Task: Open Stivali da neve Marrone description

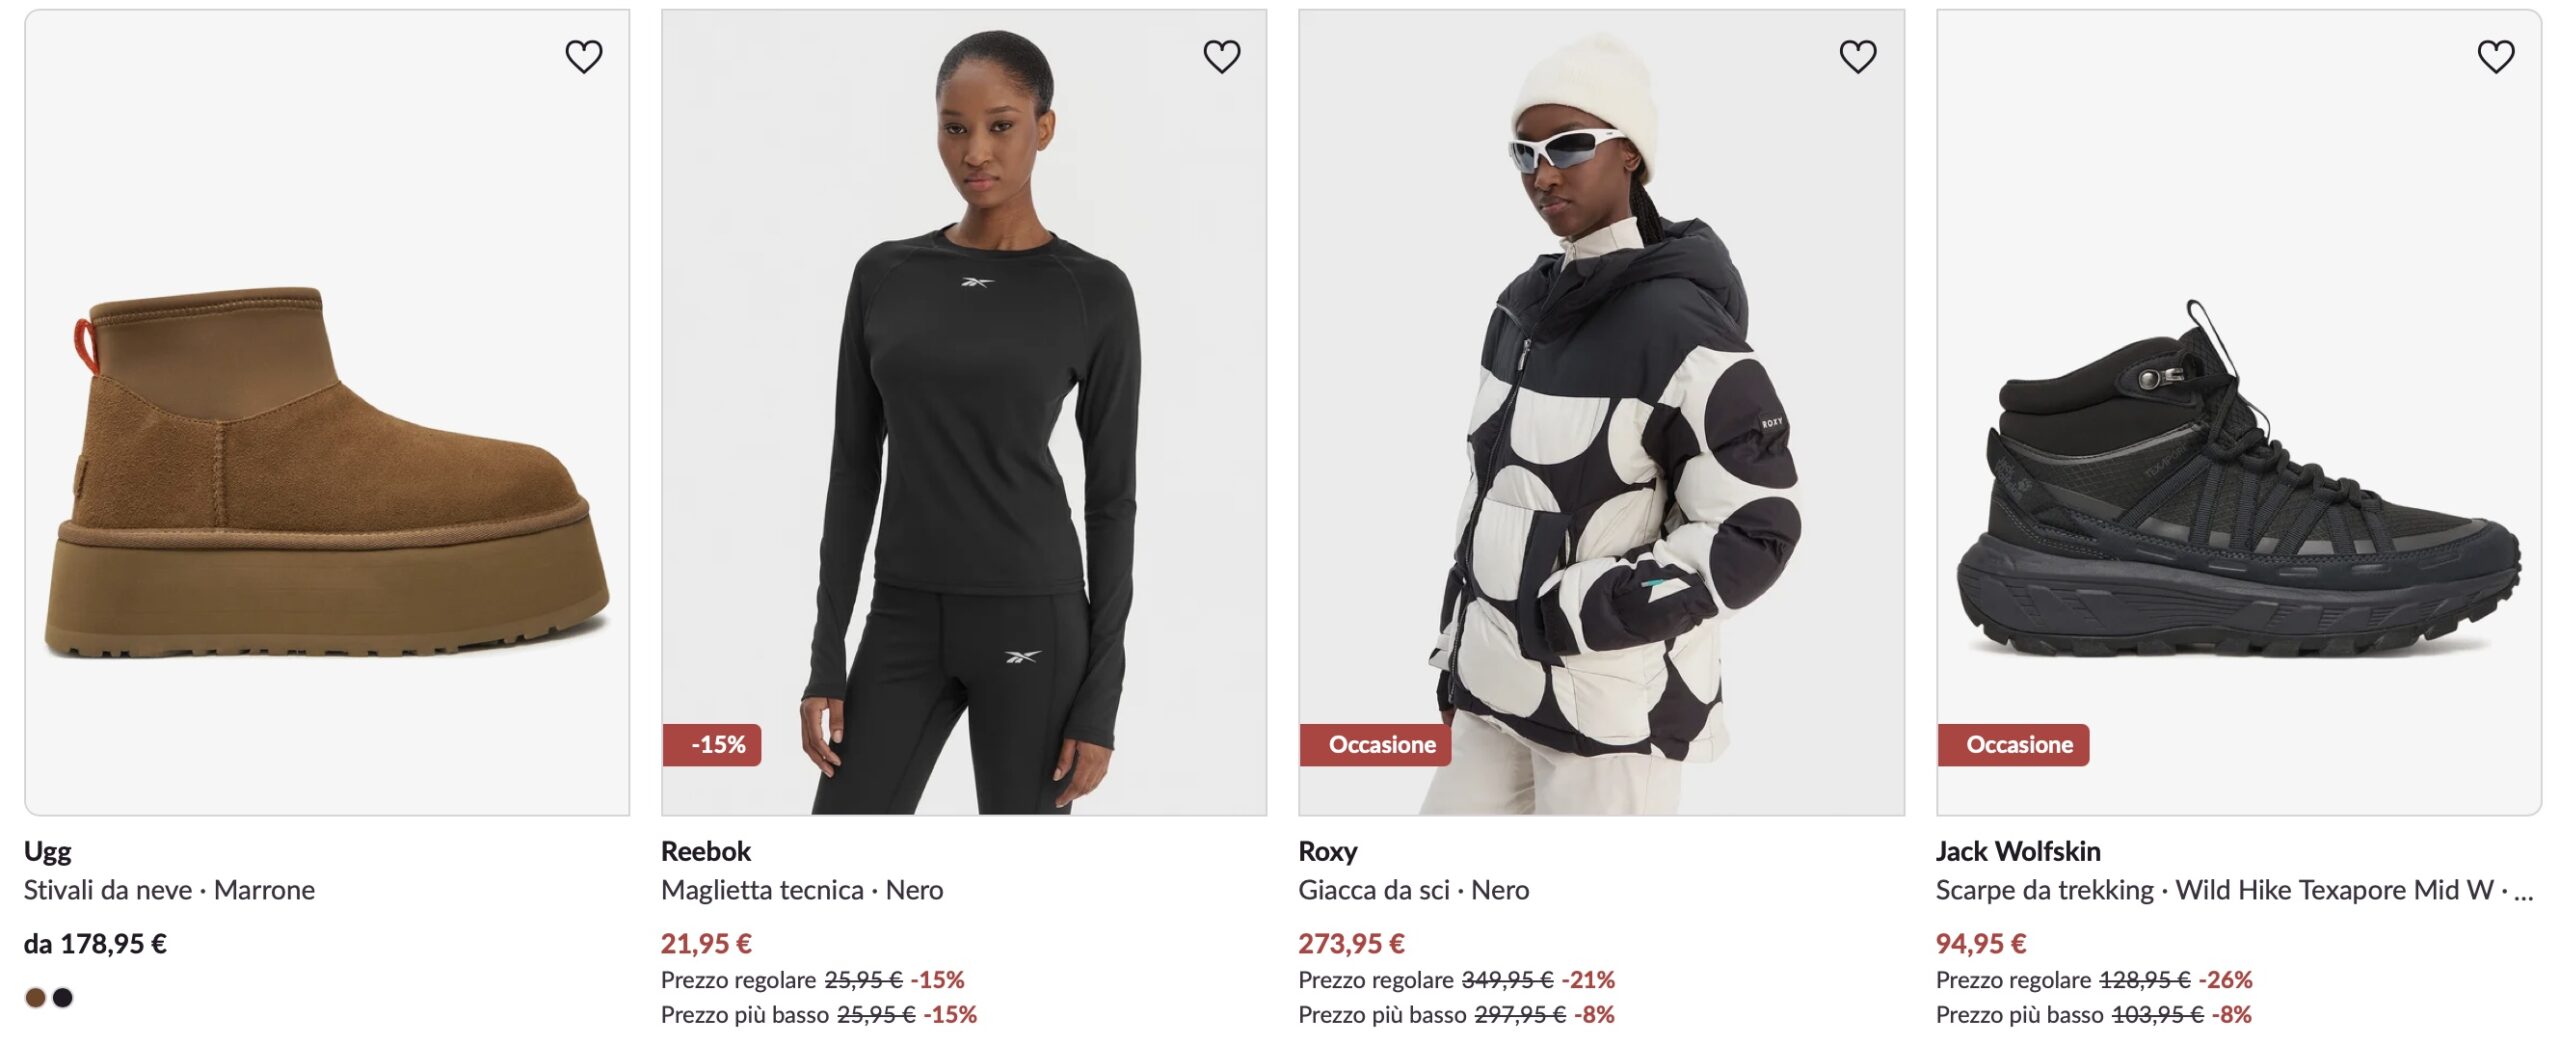Action: 170,890
